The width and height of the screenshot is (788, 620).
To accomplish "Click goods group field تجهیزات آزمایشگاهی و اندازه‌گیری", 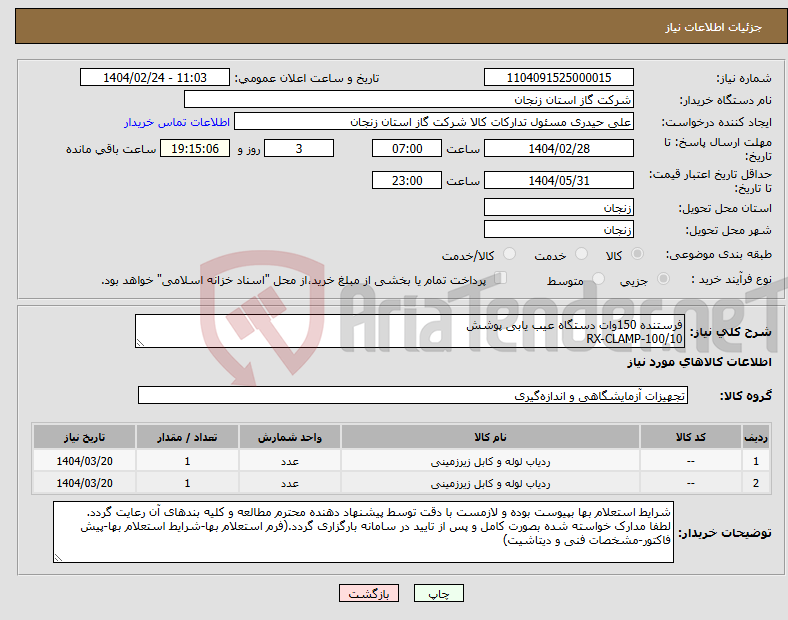I will (x=413, y=395).
